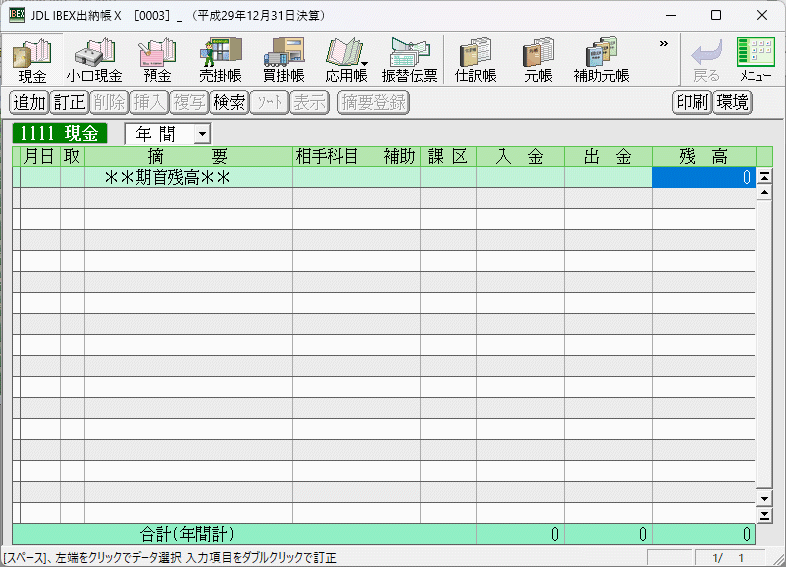Click the 課区 column header

[x=448, y=156]
